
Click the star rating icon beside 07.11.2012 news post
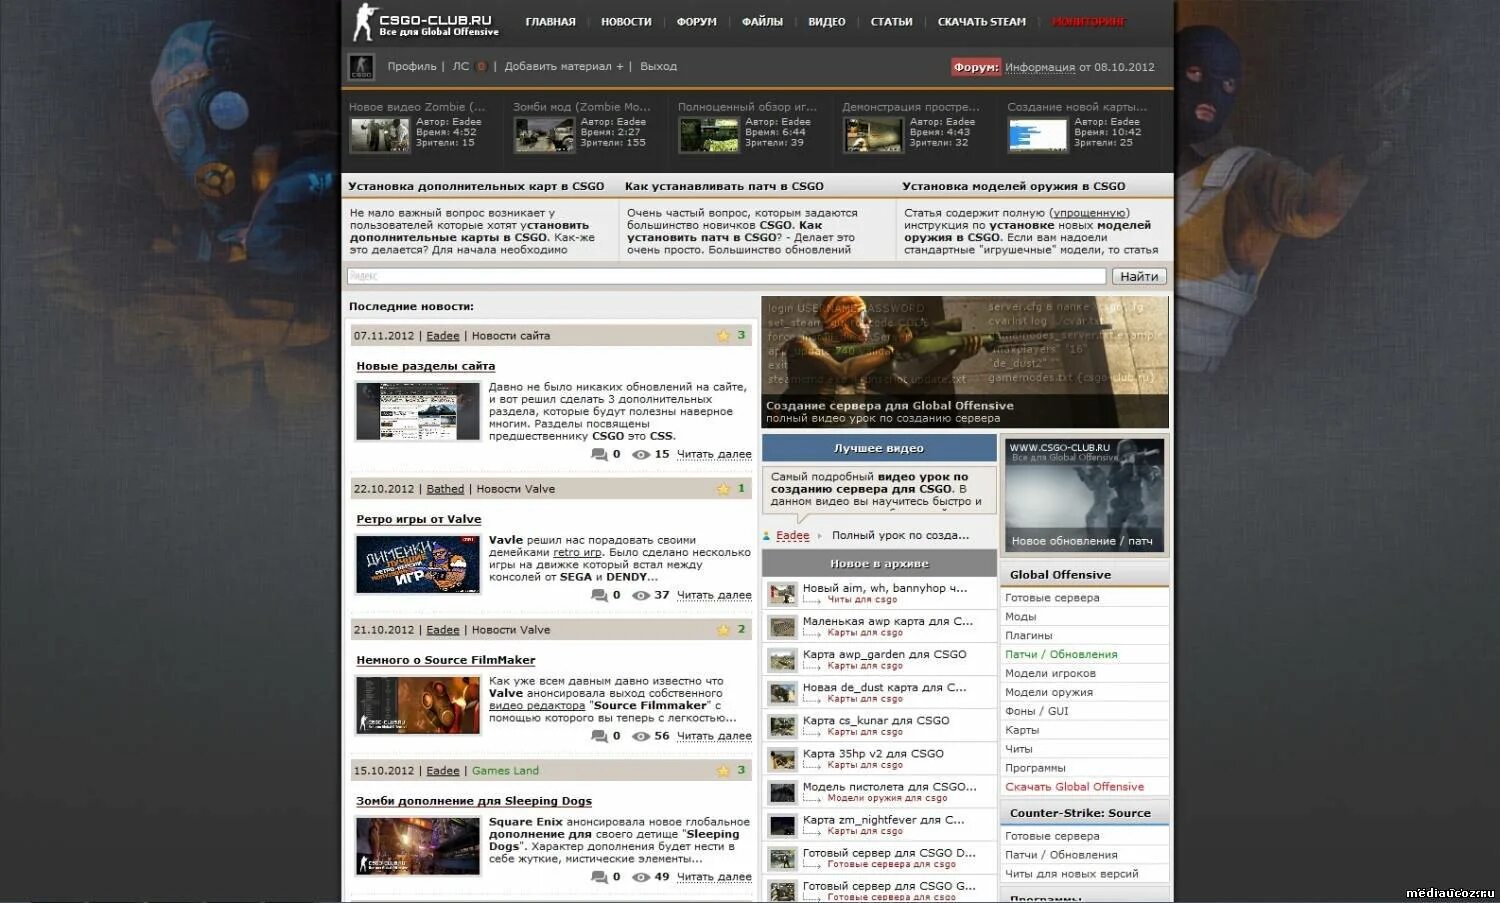coord(723,335)
